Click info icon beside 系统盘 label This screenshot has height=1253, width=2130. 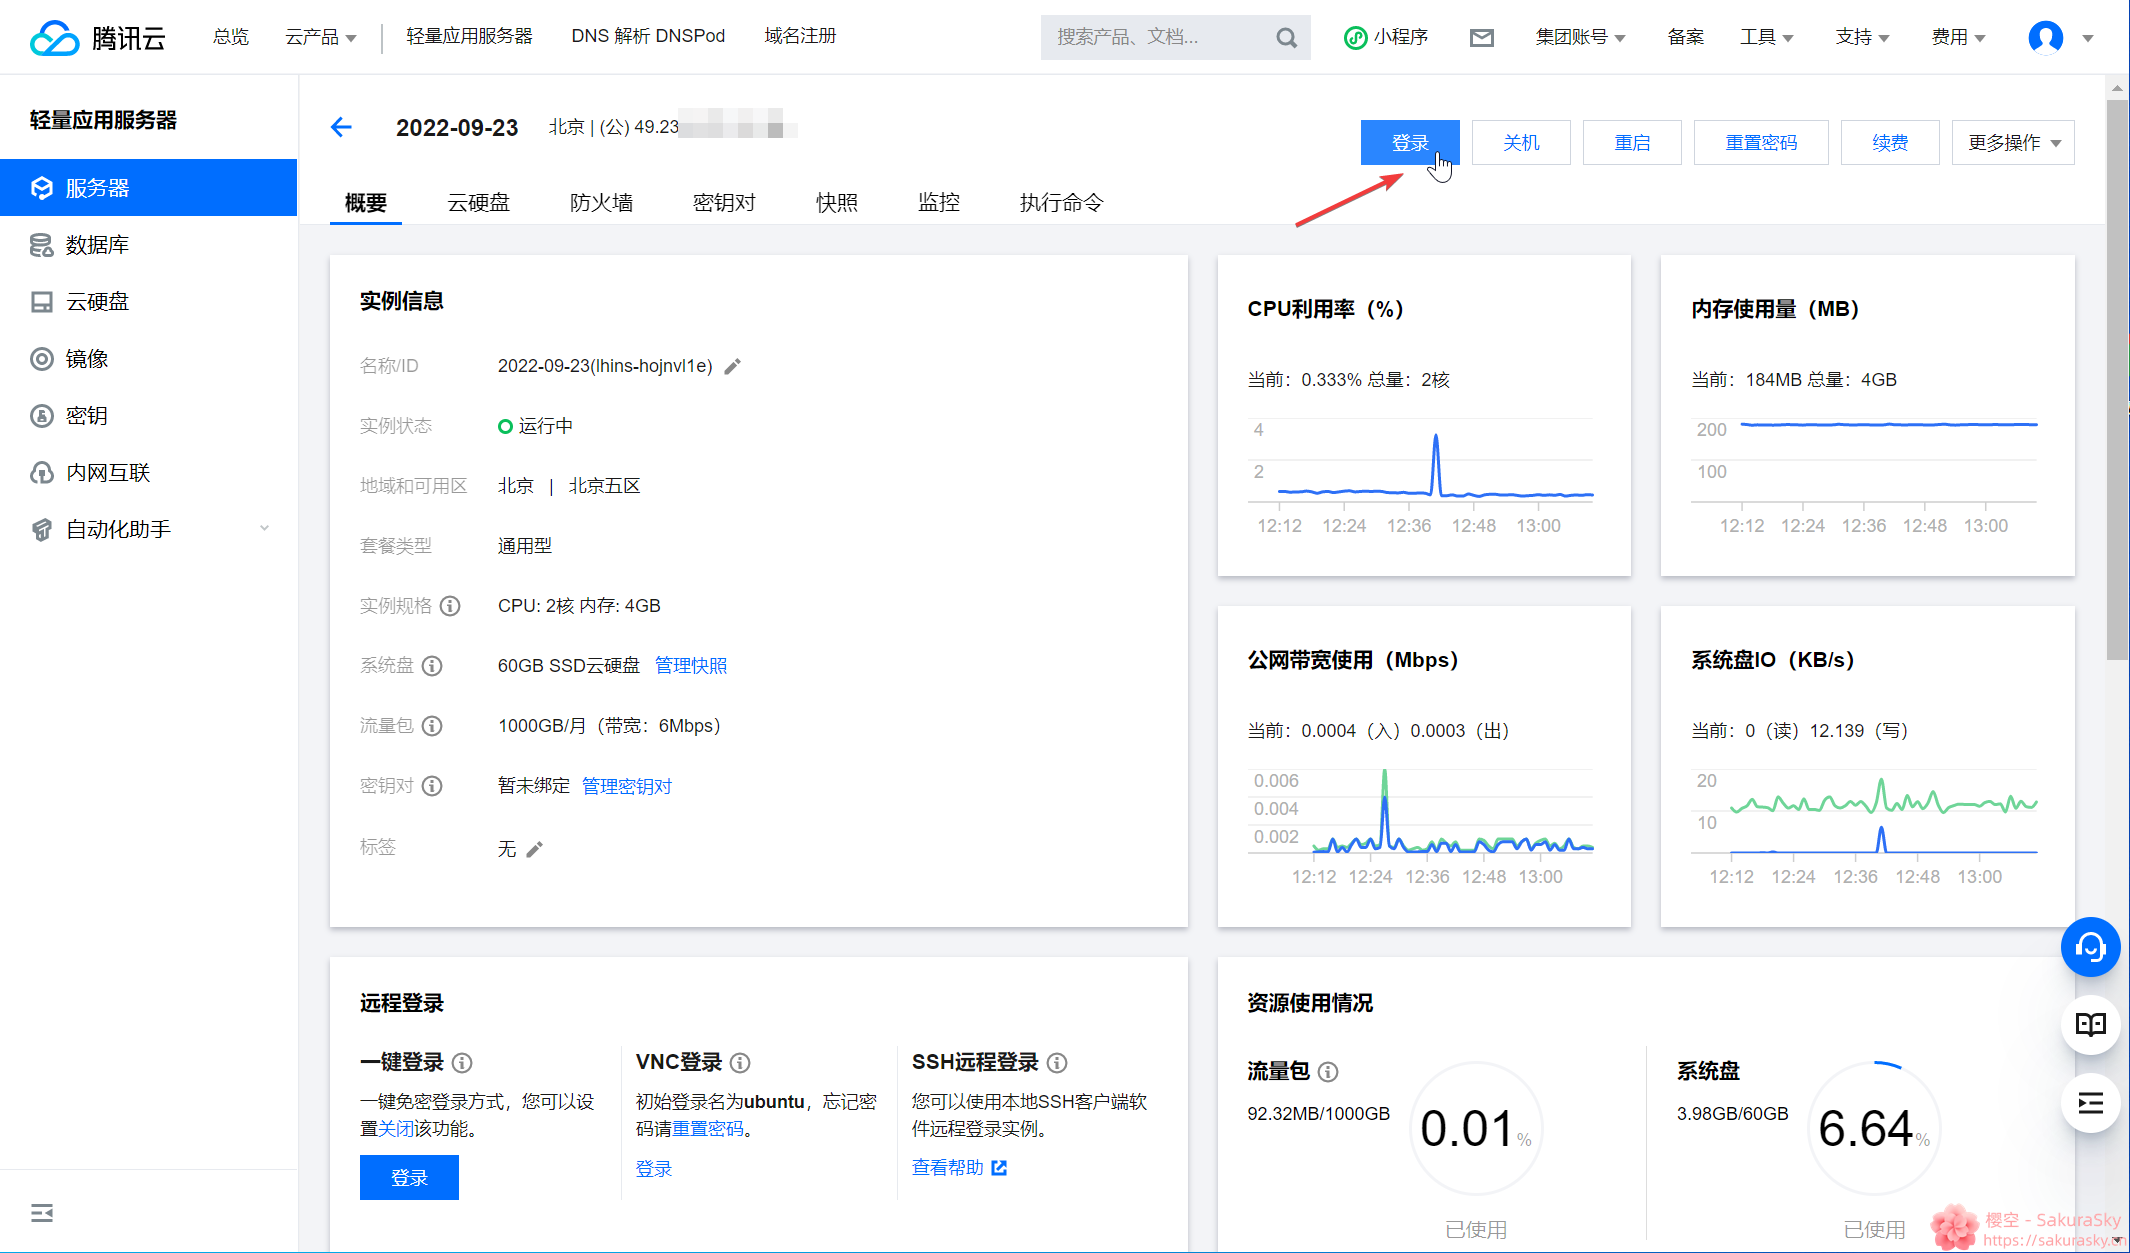pyautogui.click(x=432, y=666)
